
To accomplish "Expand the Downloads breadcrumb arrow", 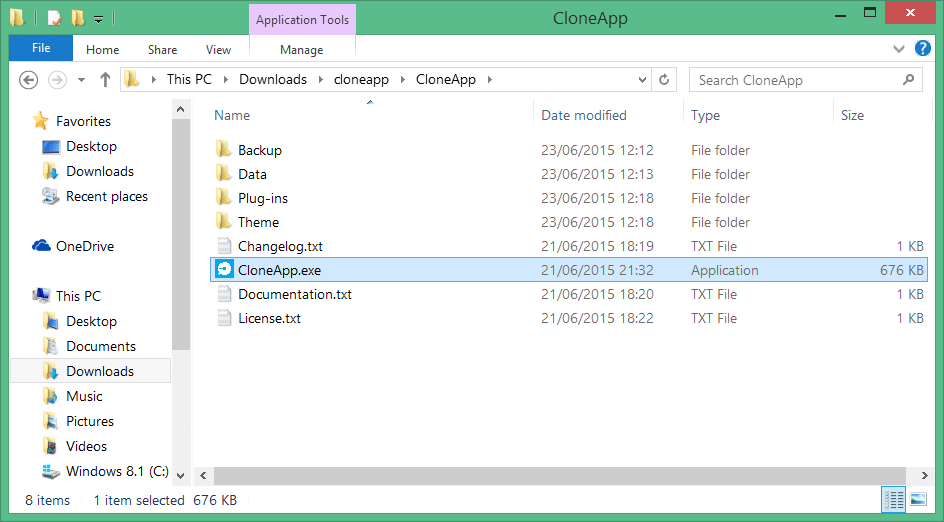I will (320, 79).
